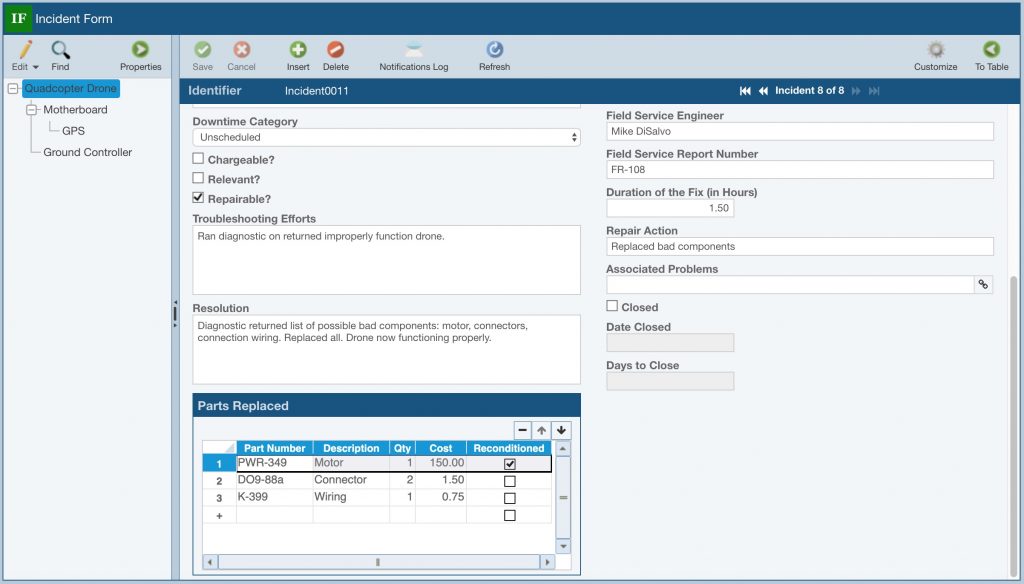This screenshot has height=584, width=1024.
Task: Toggle the Chargeable? checkbox
Action: click(x=198, y=158)
